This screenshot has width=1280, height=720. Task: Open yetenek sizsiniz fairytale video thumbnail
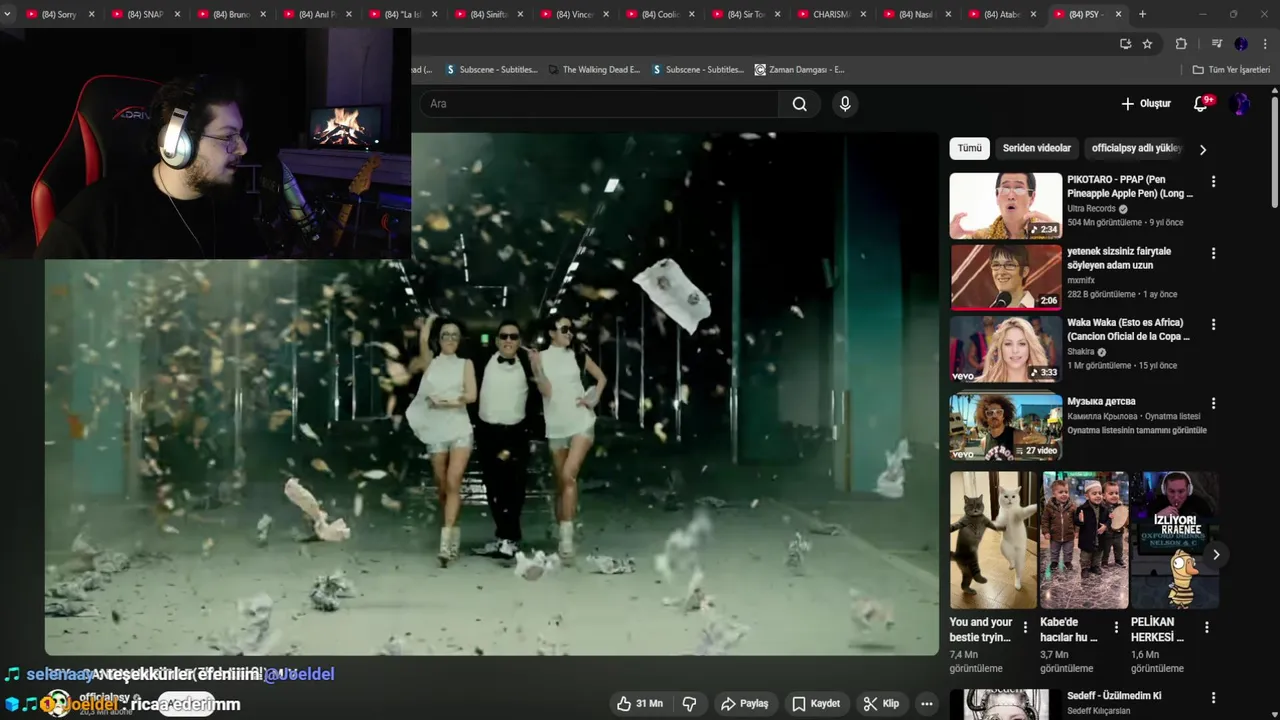point(1006,277)
